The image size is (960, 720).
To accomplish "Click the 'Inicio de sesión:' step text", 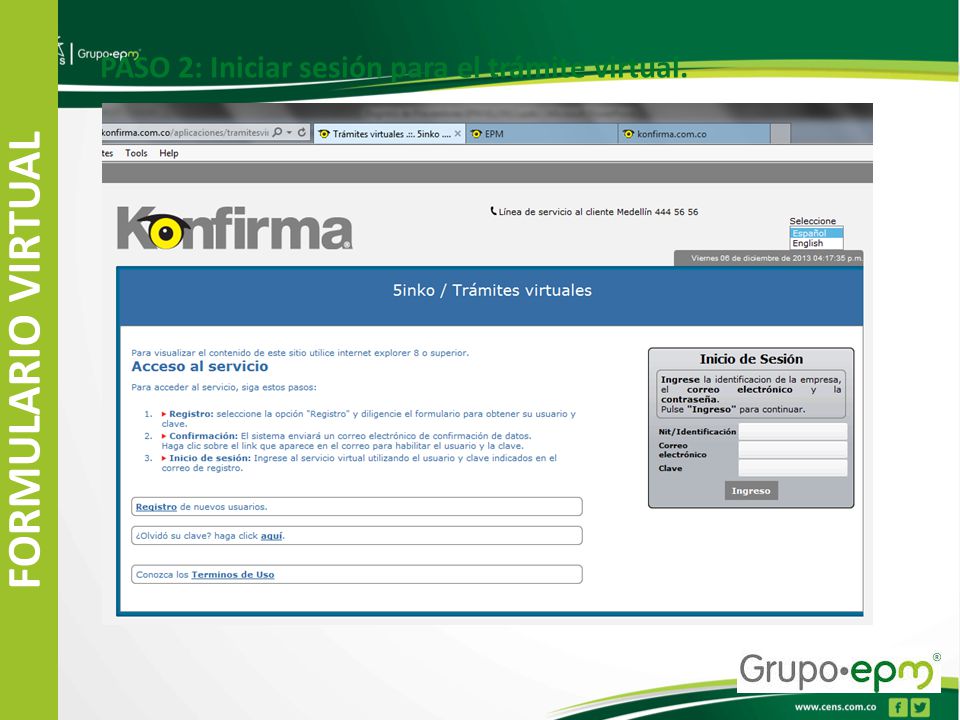I will (210, 458).
